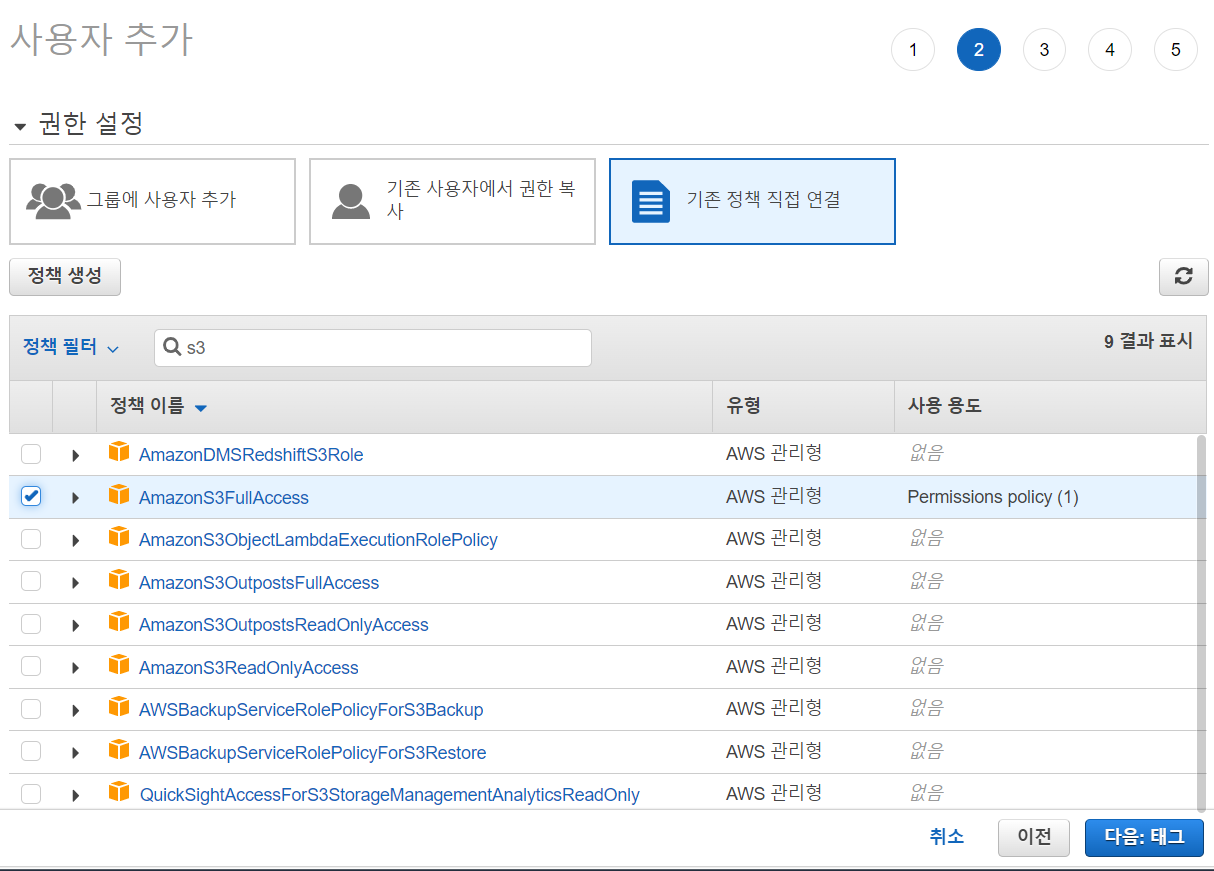
Task: Click the document icon for attaching policies
Action: pyautogui.click(x=651, y=201)
